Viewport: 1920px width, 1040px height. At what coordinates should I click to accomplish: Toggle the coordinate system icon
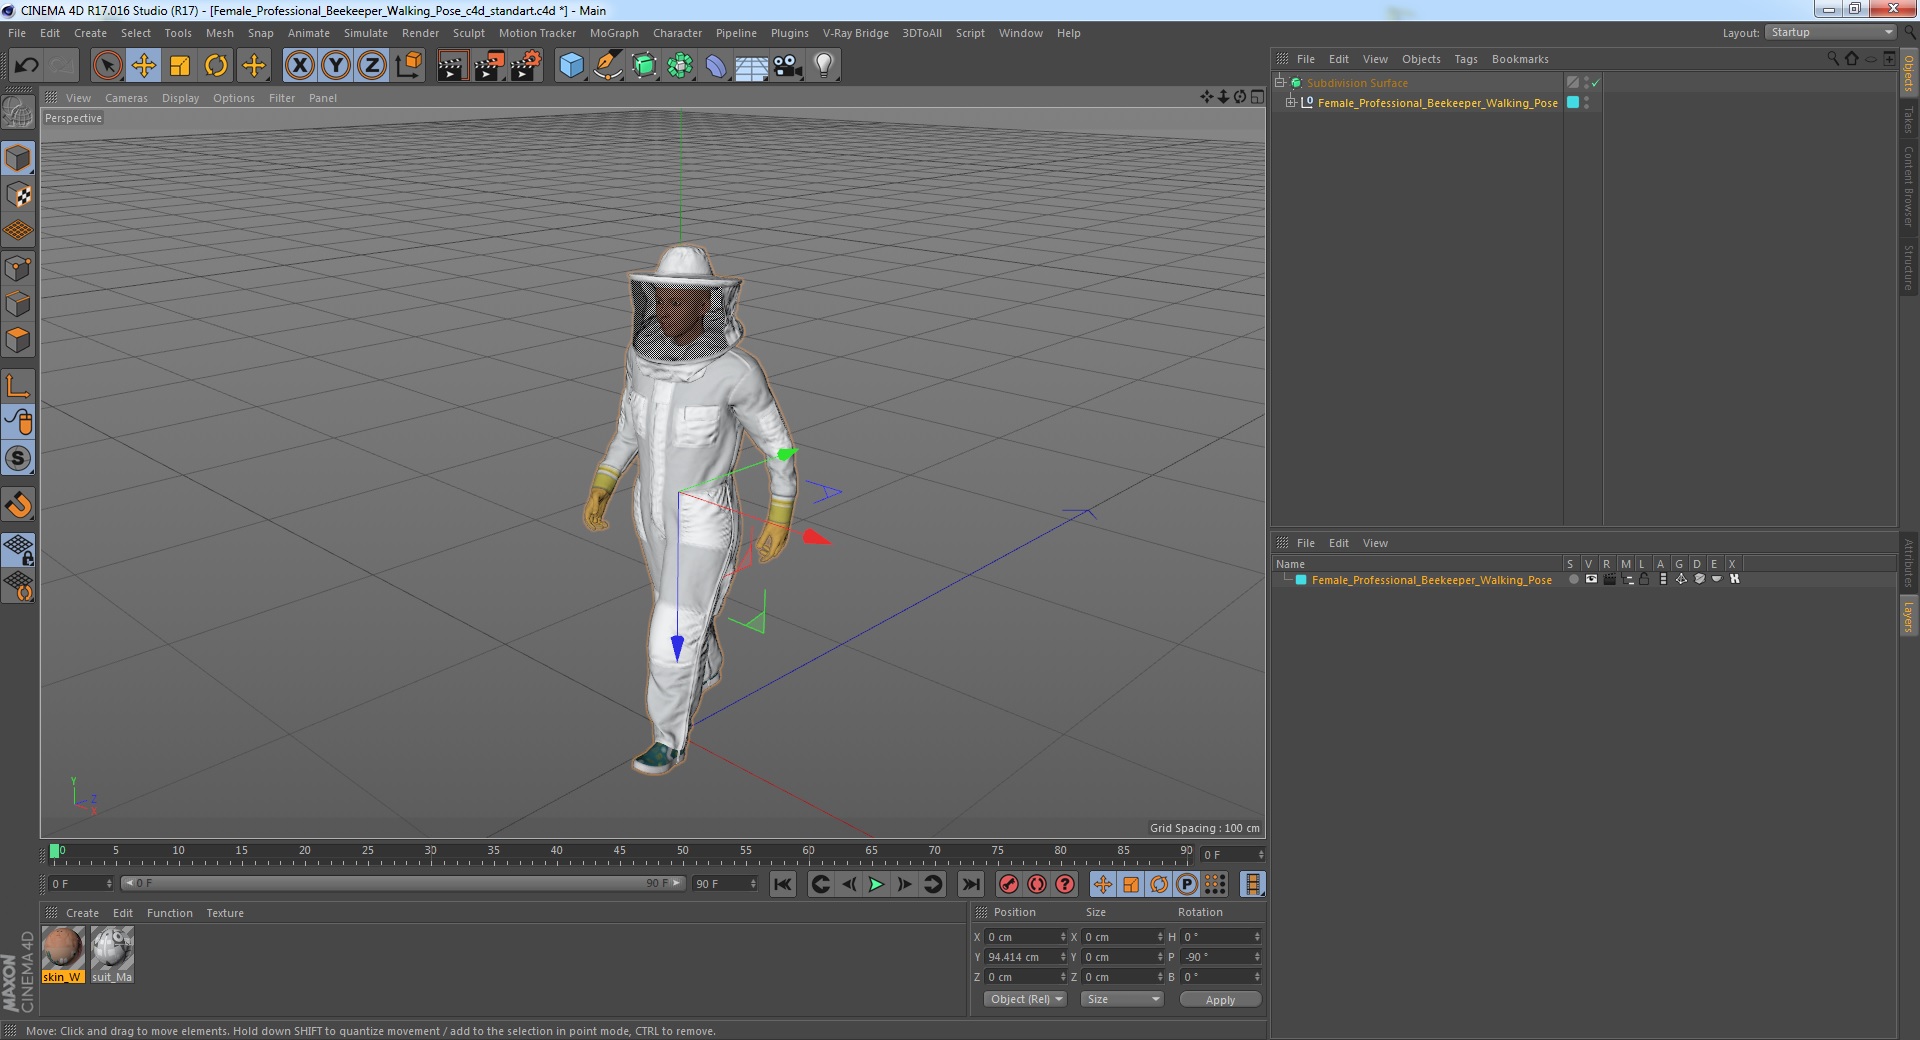click(409, 66)
